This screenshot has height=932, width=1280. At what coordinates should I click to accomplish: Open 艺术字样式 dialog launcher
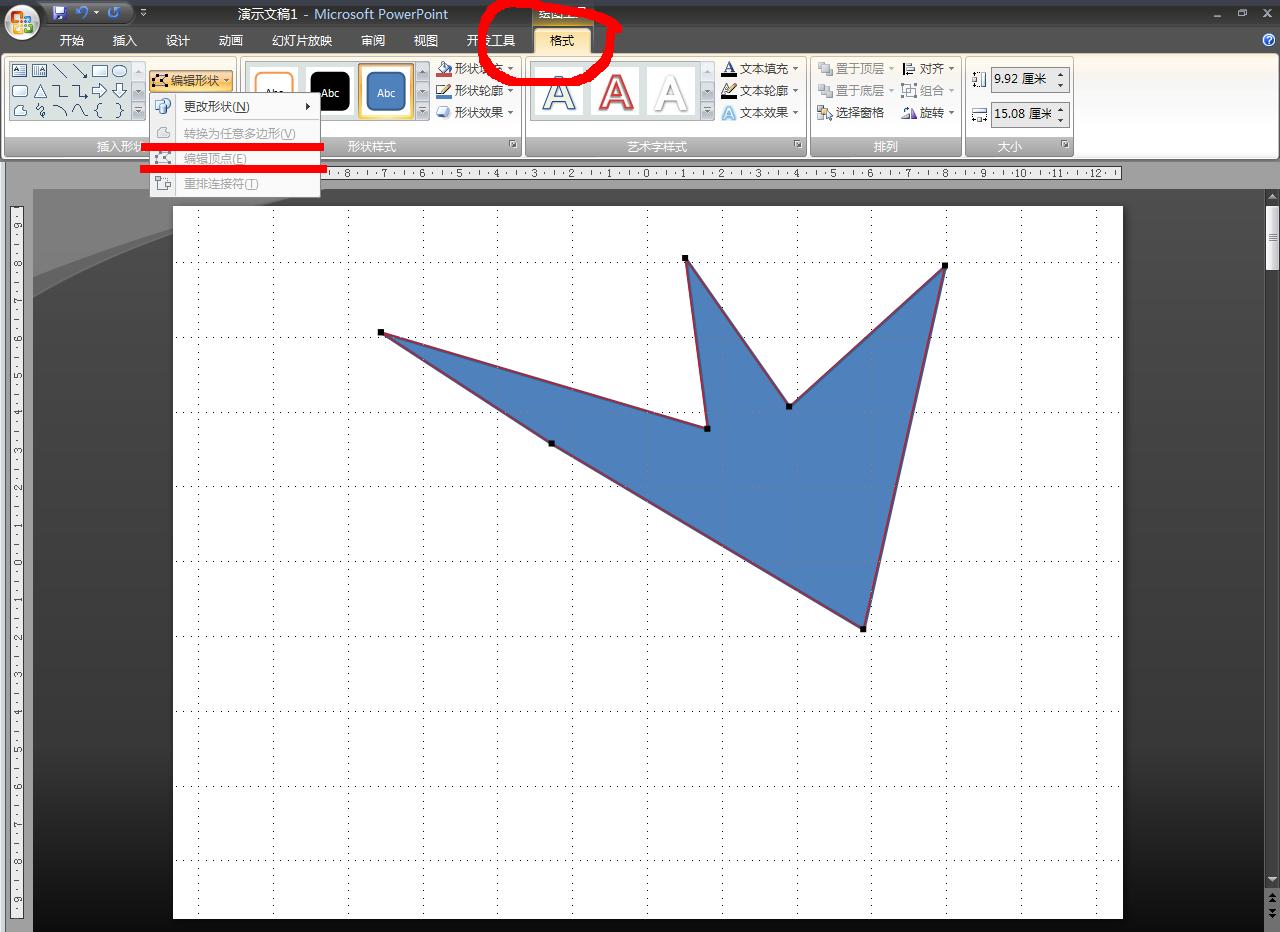pyautogui.click(x=798, y=146)
